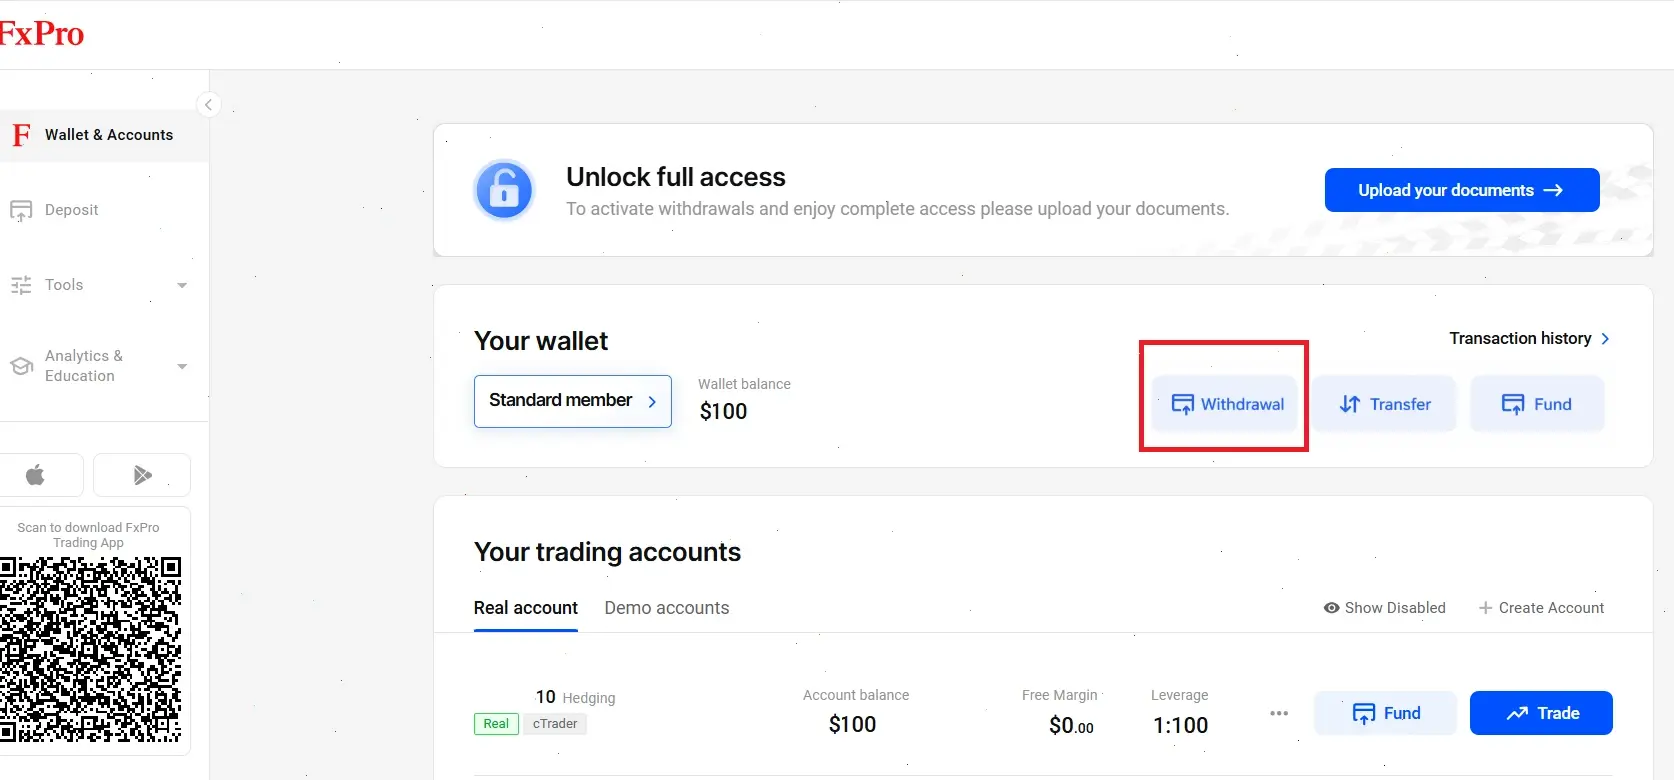Screen dimensions: 1674x780
Task: Click Upload your documents button
Action: [x=1460, y=190]
